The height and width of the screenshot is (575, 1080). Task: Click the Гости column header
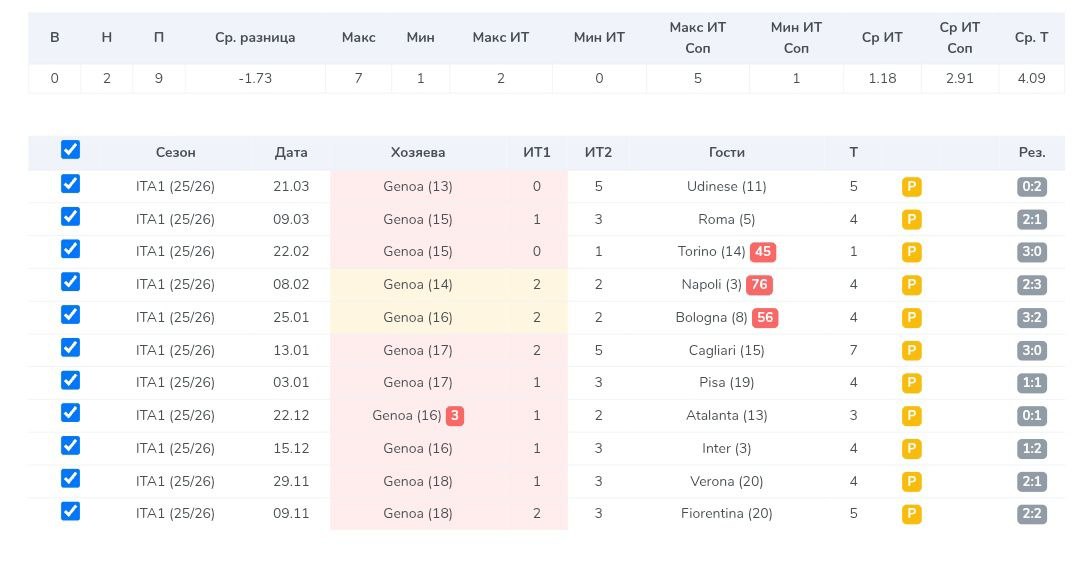click(x=727, y=153)
